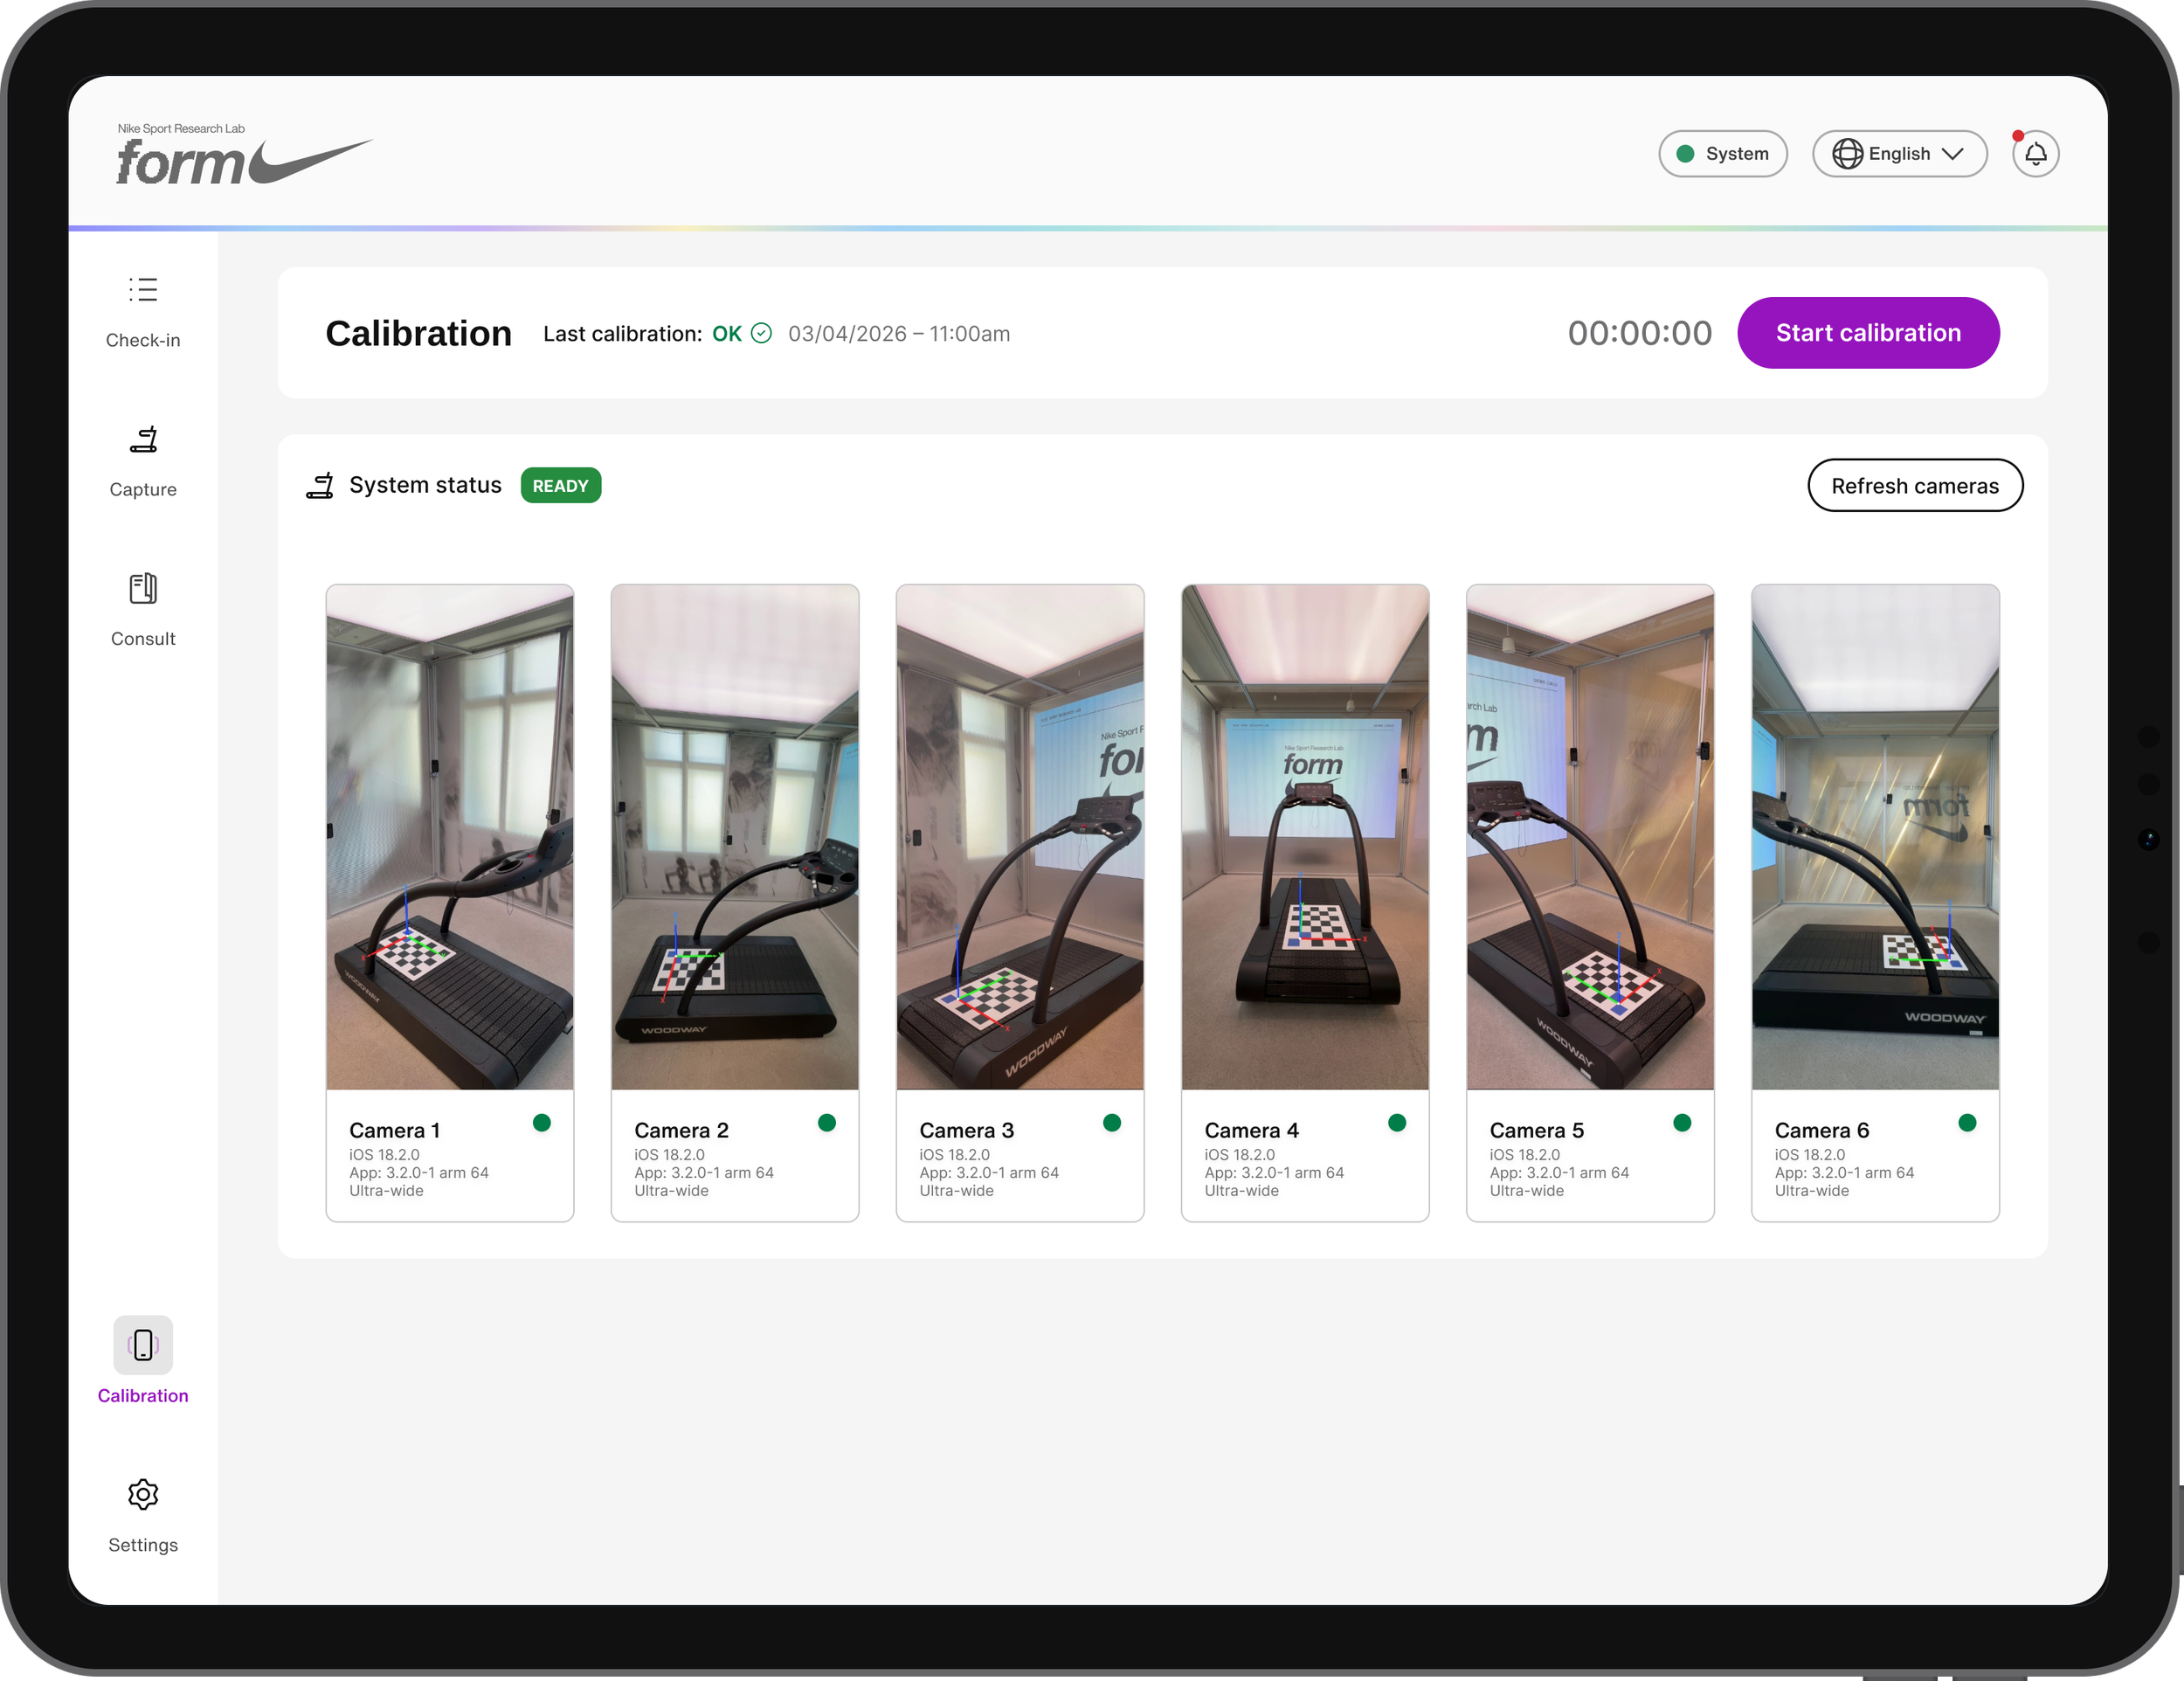Click the 'Last calibration:' label

click(x=623, y=334)
